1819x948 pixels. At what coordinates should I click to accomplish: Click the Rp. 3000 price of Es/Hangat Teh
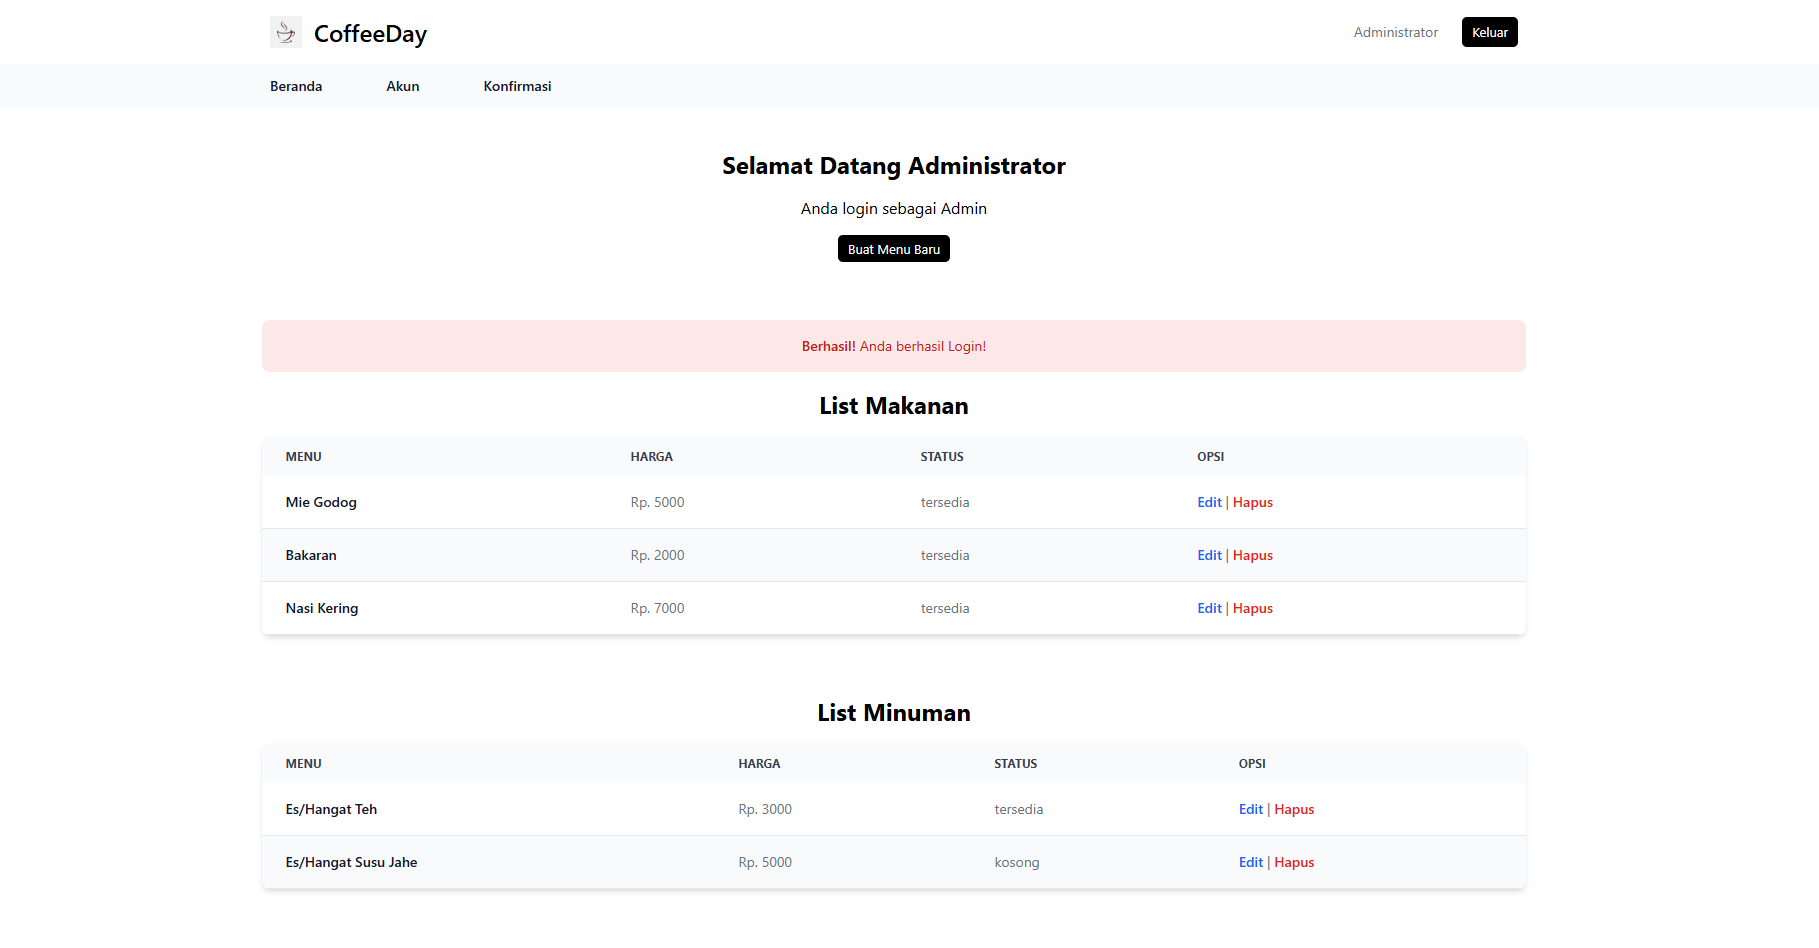pyautogui.click(x=765, y=809)
